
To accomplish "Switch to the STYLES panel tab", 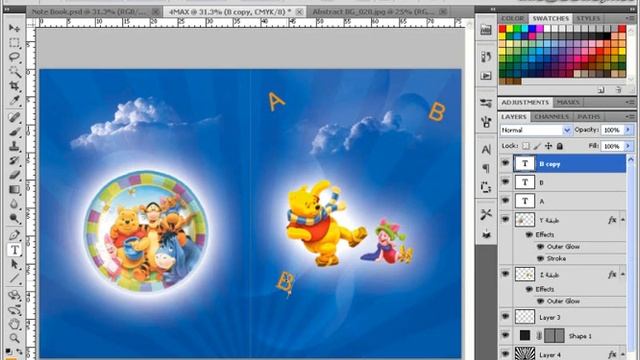I will coord(588,18).
